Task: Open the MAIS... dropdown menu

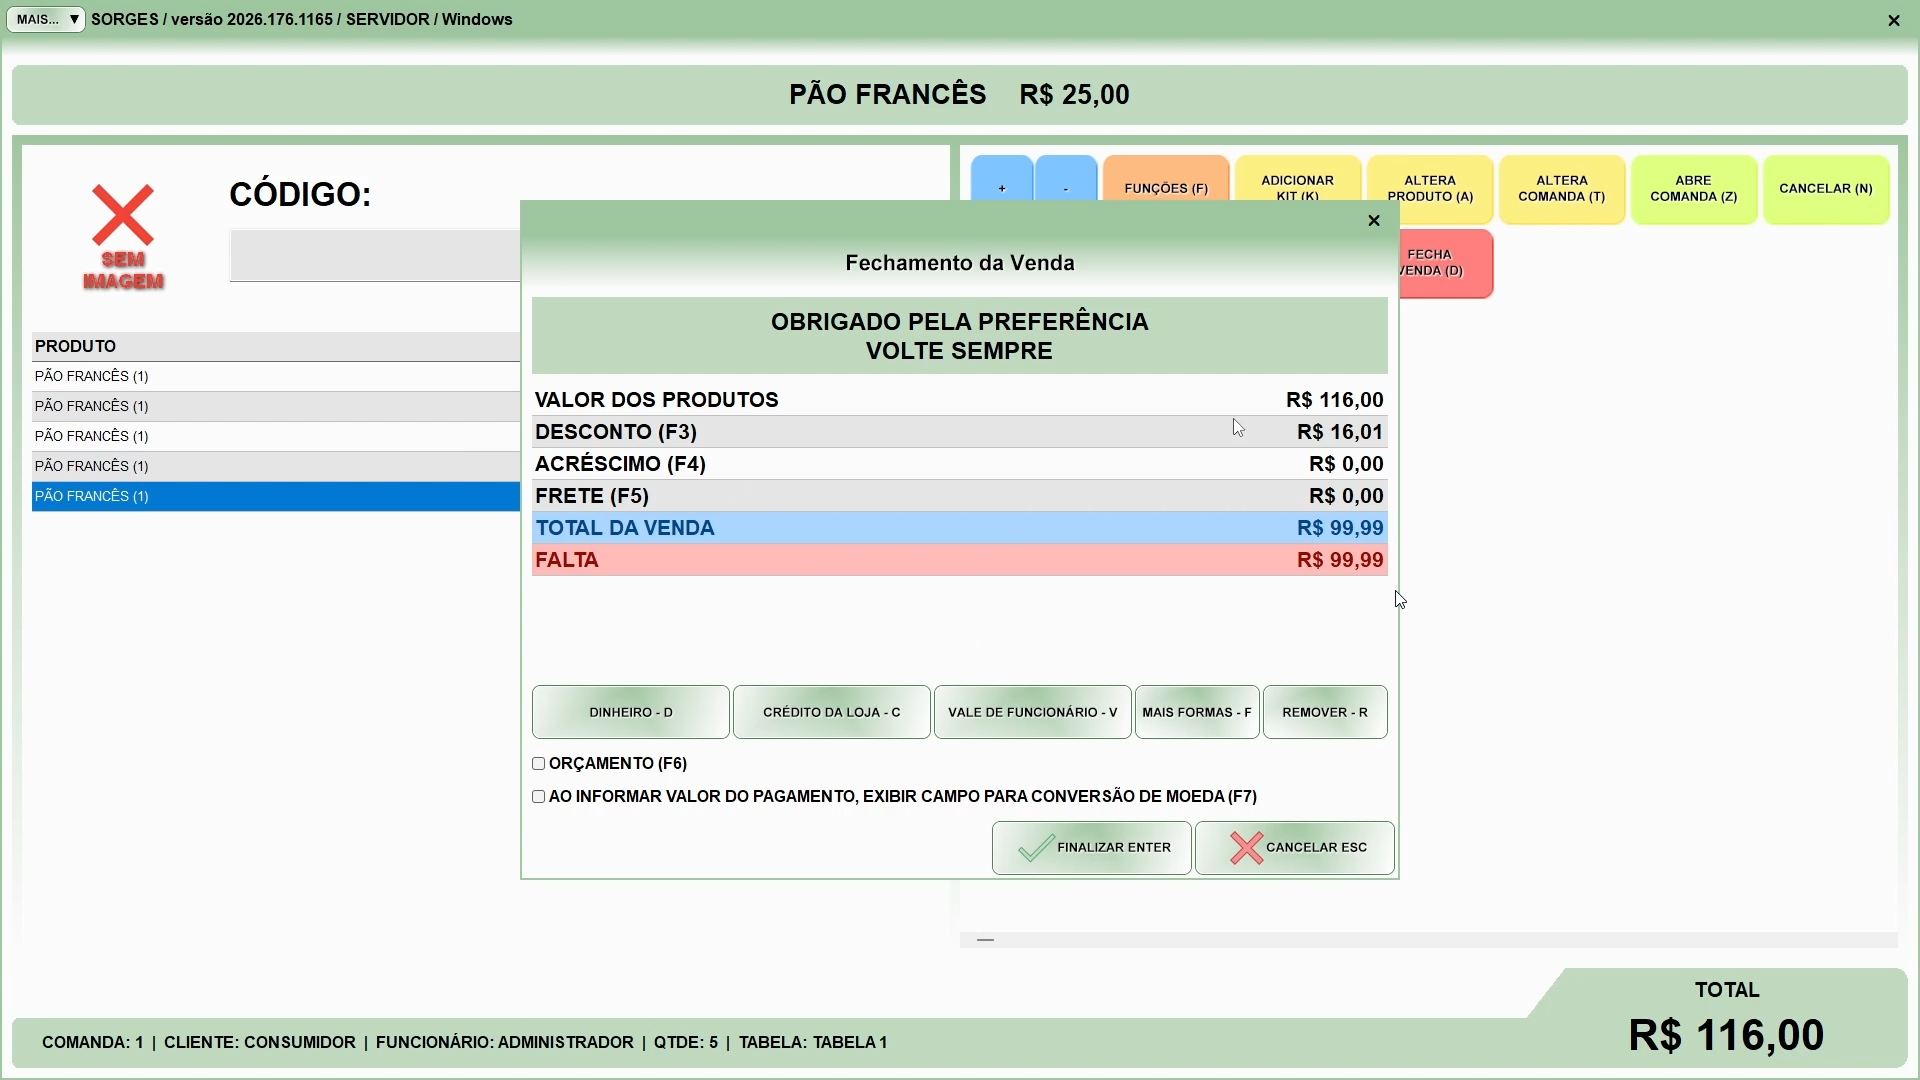Action: pos(46,19)
